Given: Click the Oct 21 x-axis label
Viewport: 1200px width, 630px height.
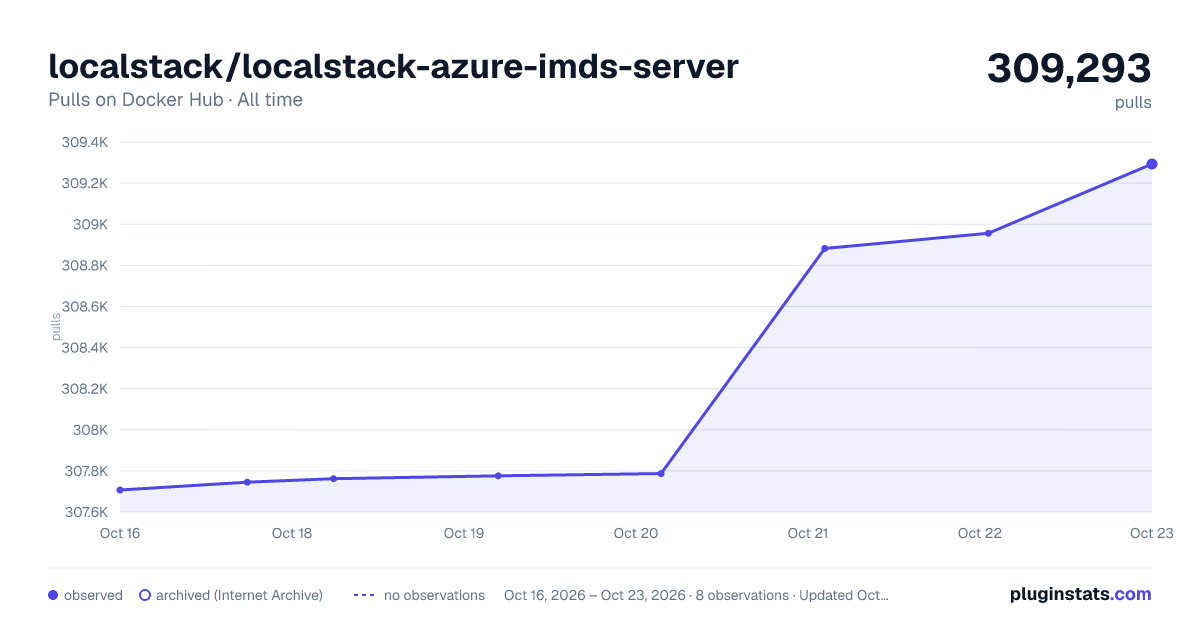Looking at the screenshot, I should (x=808, y=533).
